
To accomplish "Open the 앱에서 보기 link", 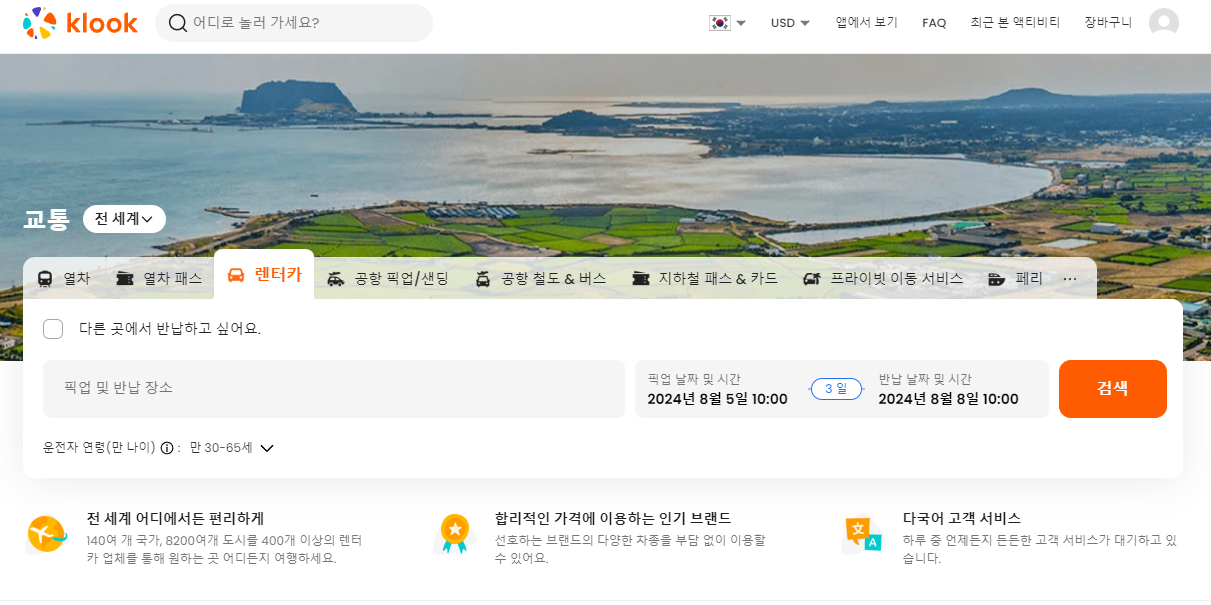I will point(867,23).
